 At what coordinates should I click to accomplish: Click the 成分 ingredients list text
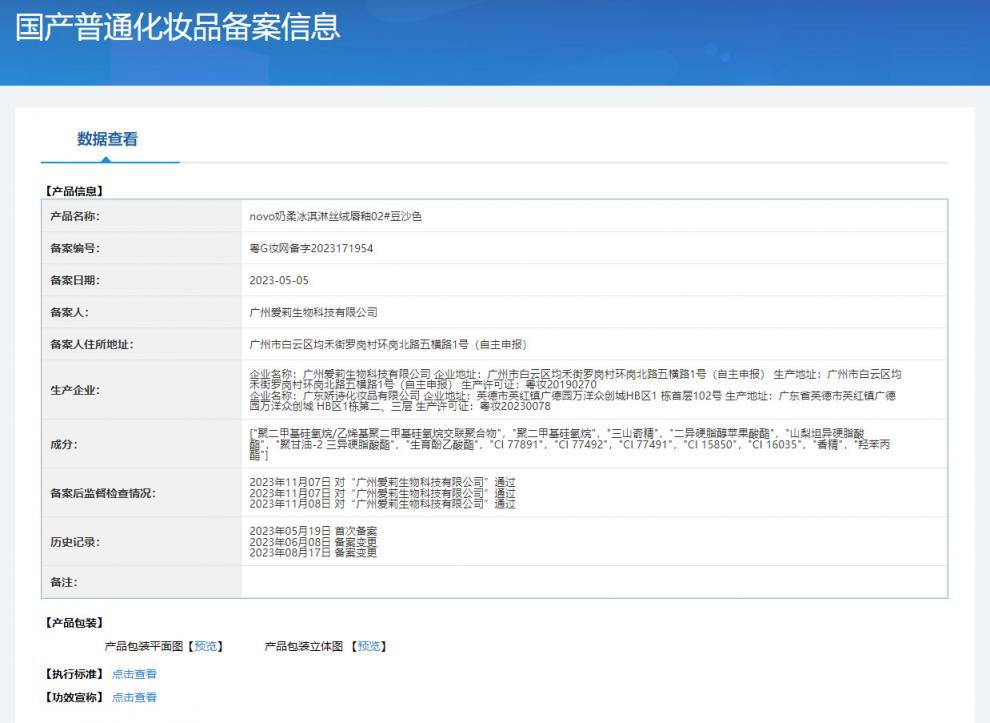(x=570, y=444)
